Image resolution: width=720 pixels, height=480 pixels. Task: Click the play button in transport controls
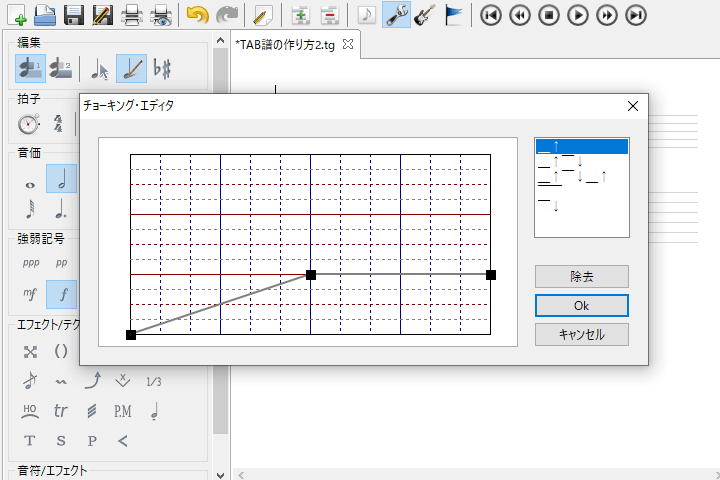(x=578, y=15)
